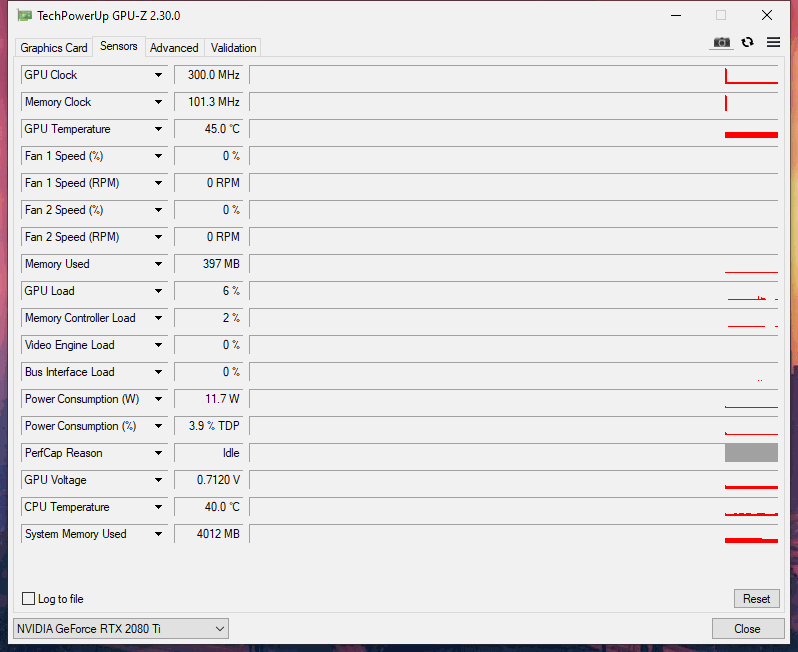This screenshot has height=652, width=798.
Task: Expand the GPU Temperature dropdown arrow
Action: [x=158, y=129]
